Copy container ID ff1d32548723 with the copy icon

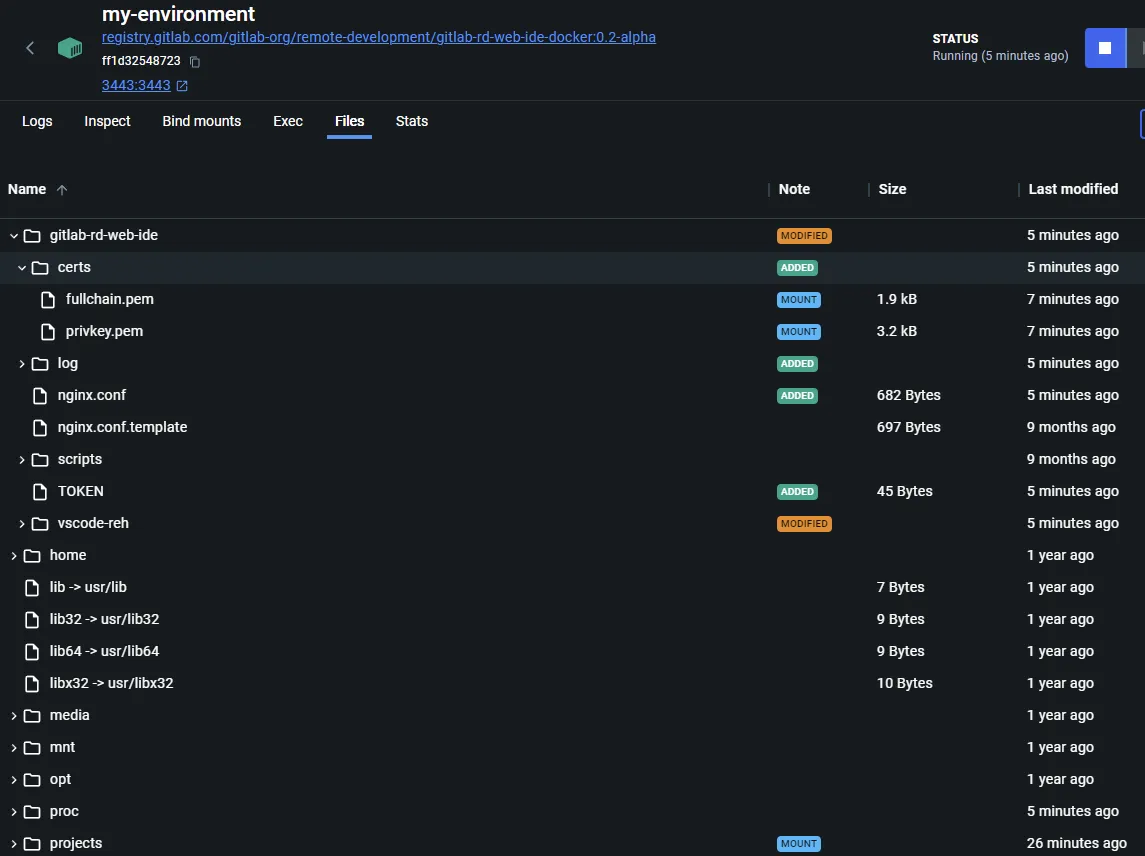tap(195, 61)
